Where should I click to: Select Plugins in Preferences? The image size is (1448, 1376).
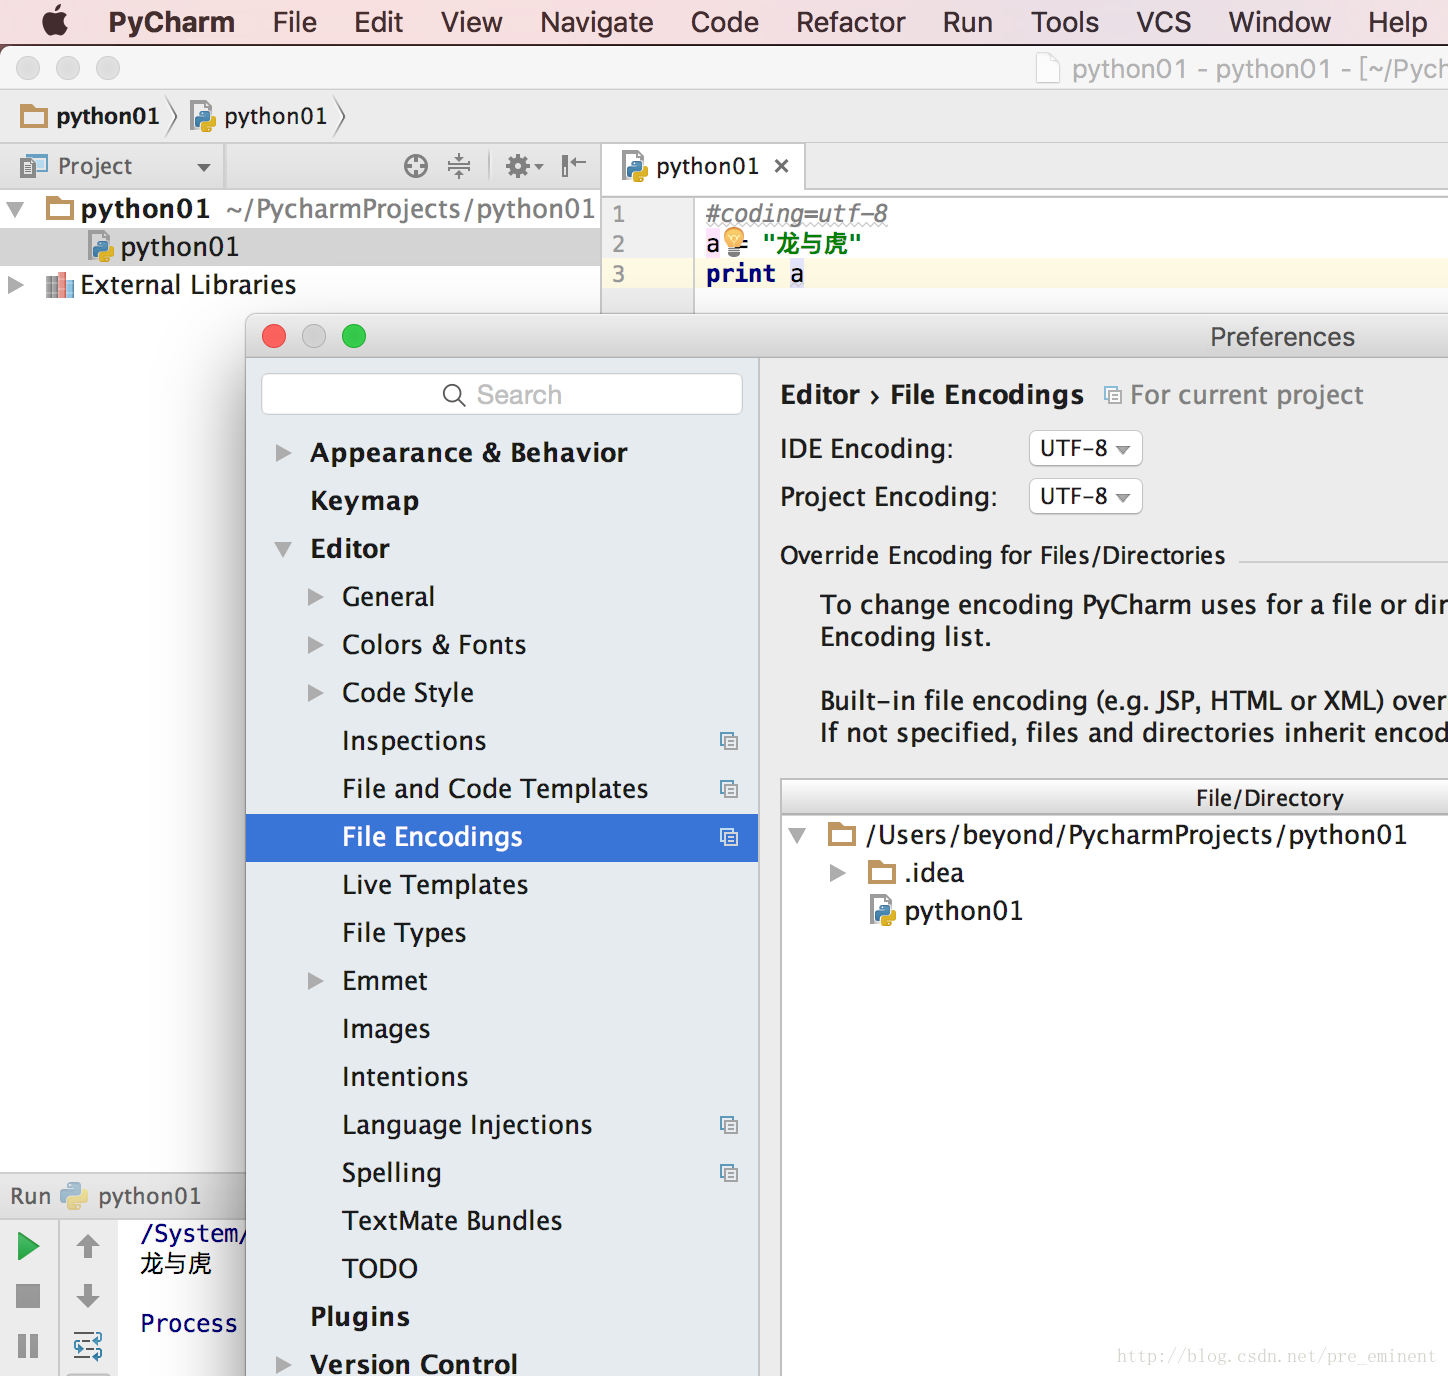[x=360, y=1317]
